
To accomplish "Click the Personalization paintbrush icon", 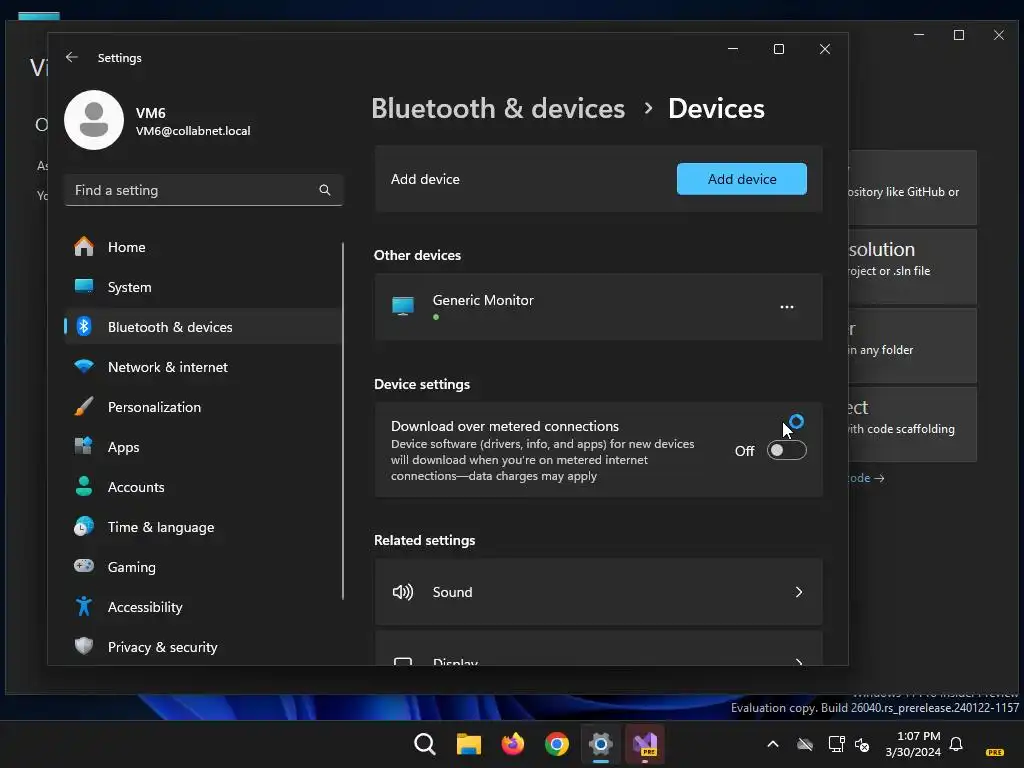I will pyautogui.click(x=84, y=406).
